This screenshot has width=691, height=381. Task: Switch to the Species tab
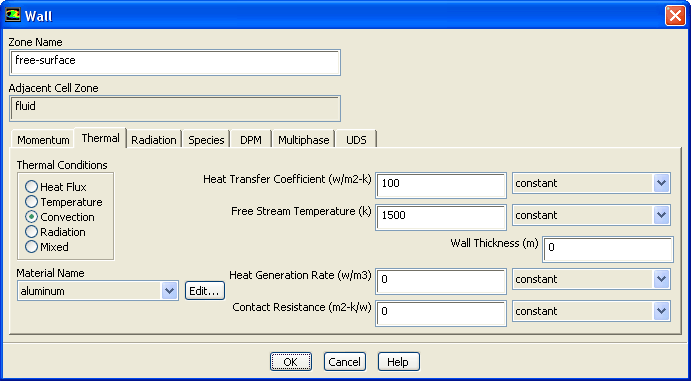[206, 140]
